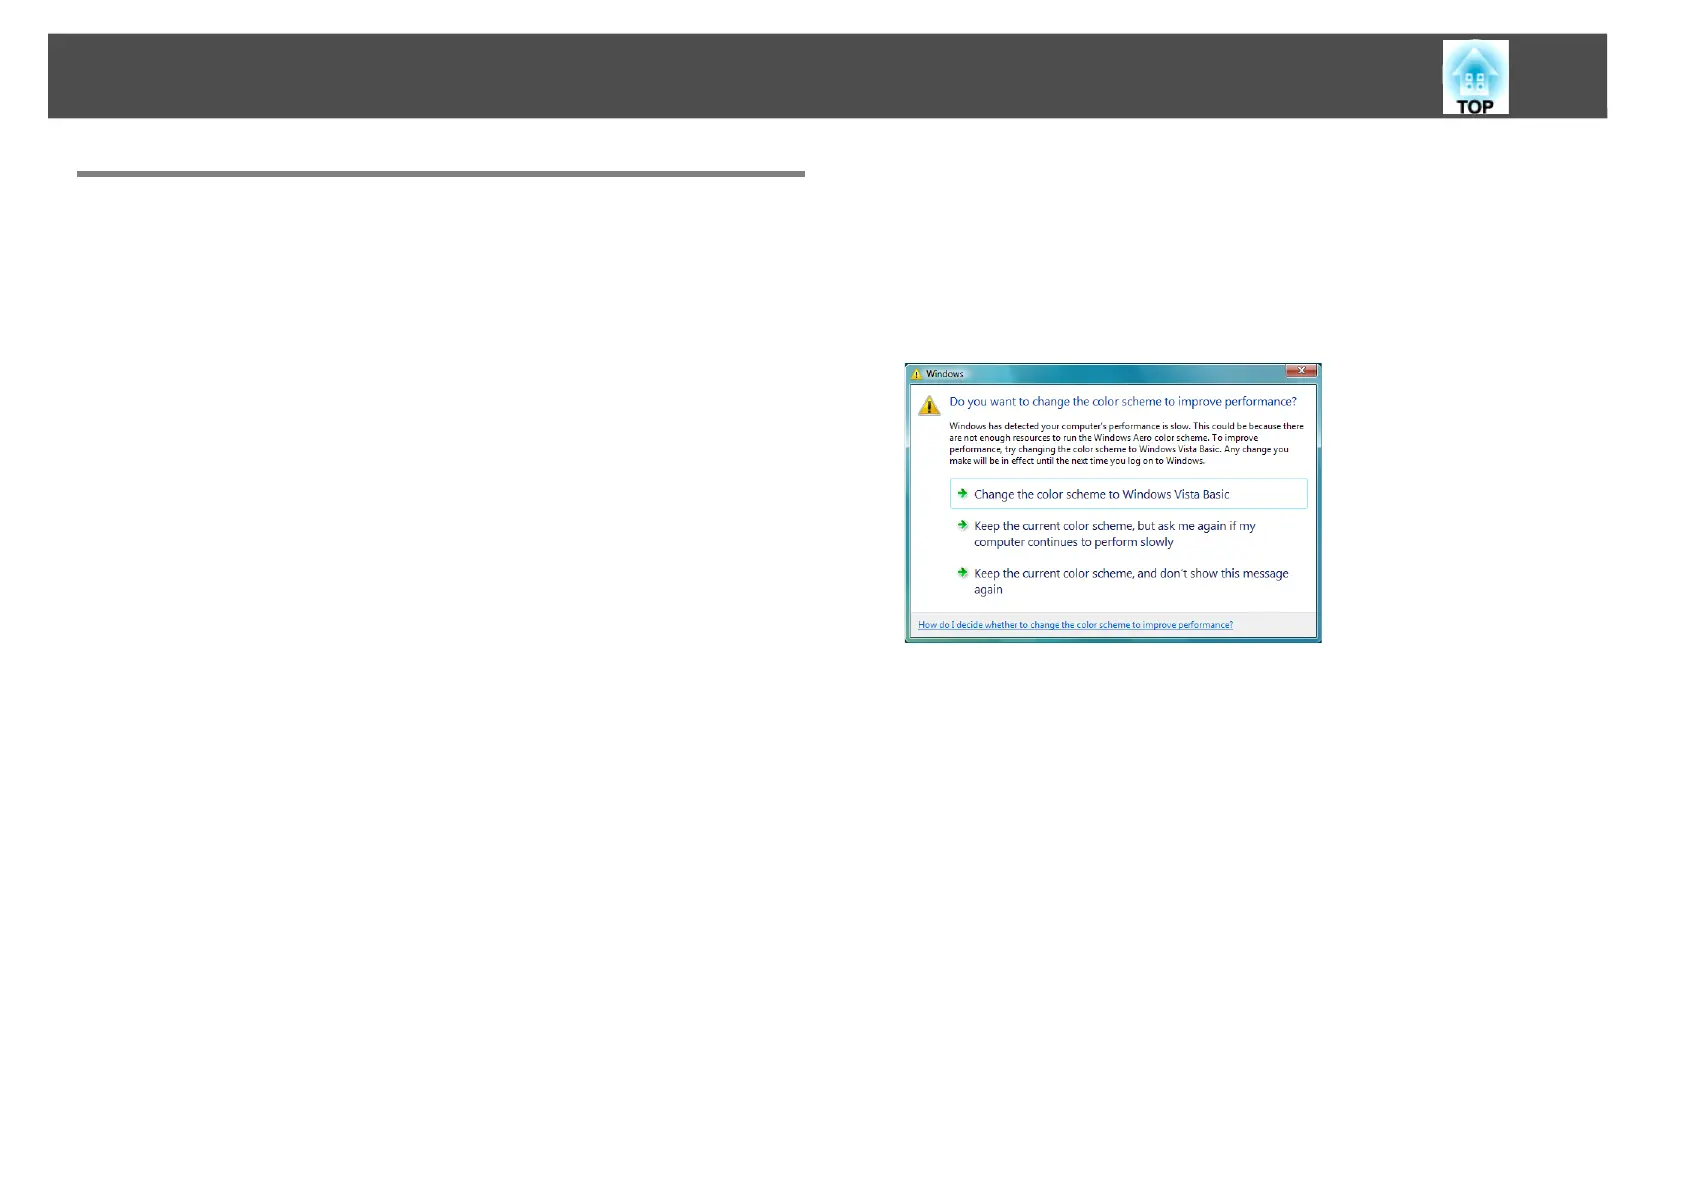
Task: Click the Windows title text of the dialog
Action: pyautogui.click(x=944, y=374)
